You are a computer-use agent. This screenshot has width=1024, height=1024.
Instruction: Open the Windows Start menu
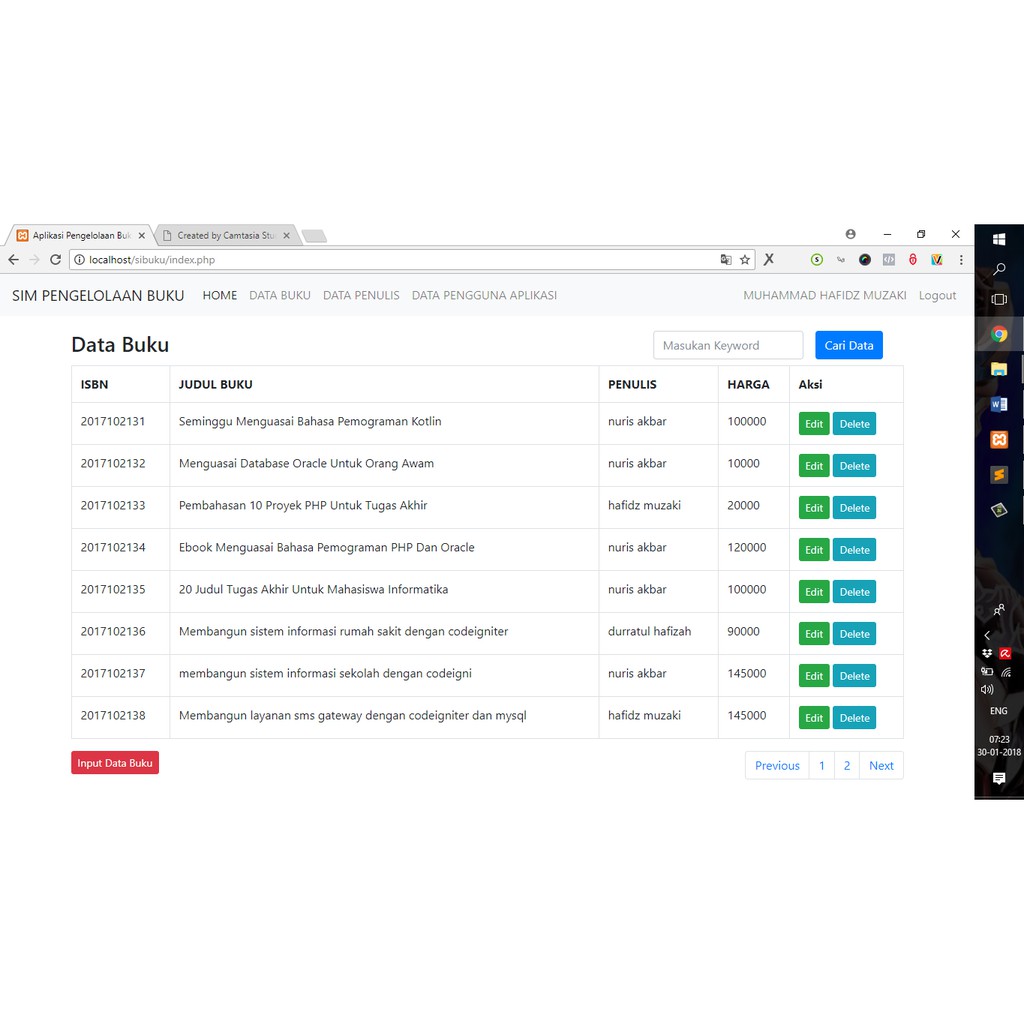click(x=999, y=239)
